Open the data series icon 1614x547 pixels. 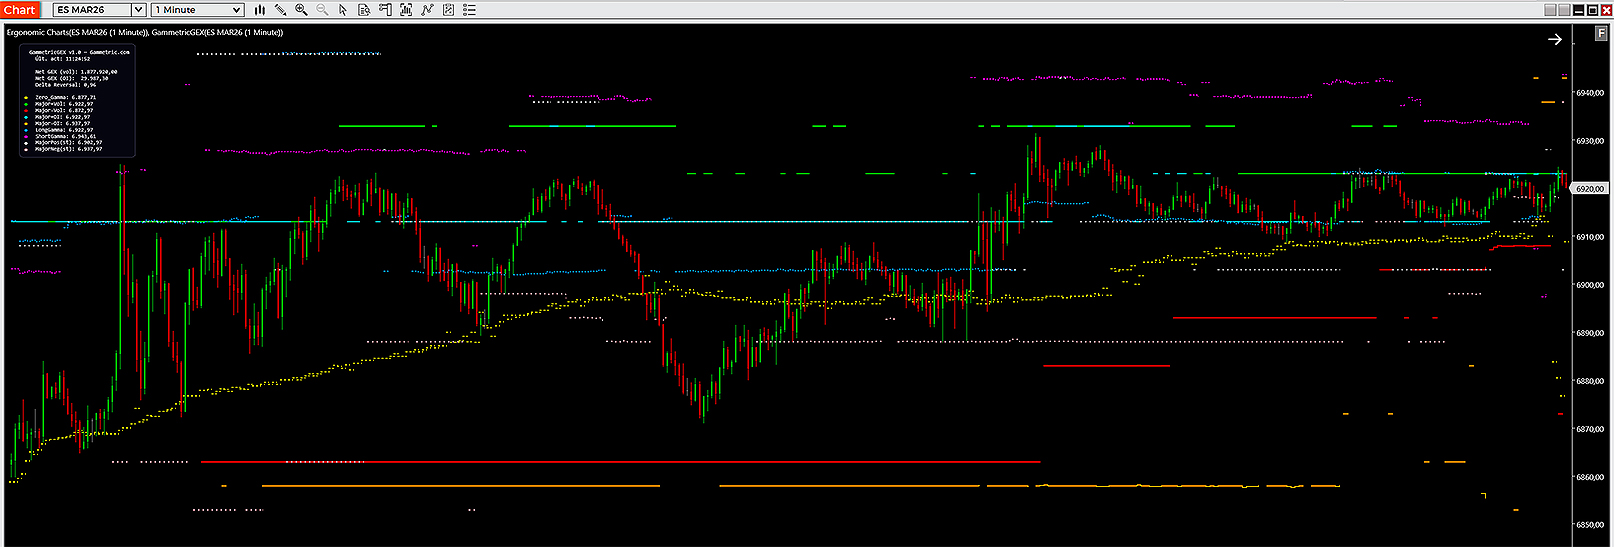pyautogui.click(x=364, y=10)
